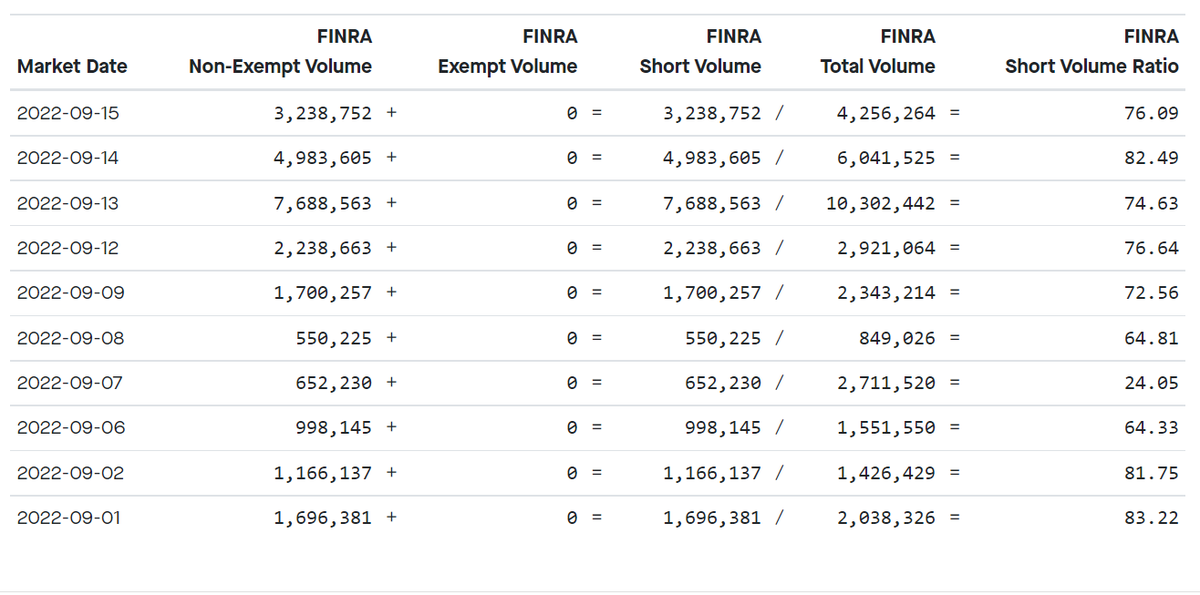
Task: Click the 2022-09-01 date cell
Action: [x=68, y=518]
